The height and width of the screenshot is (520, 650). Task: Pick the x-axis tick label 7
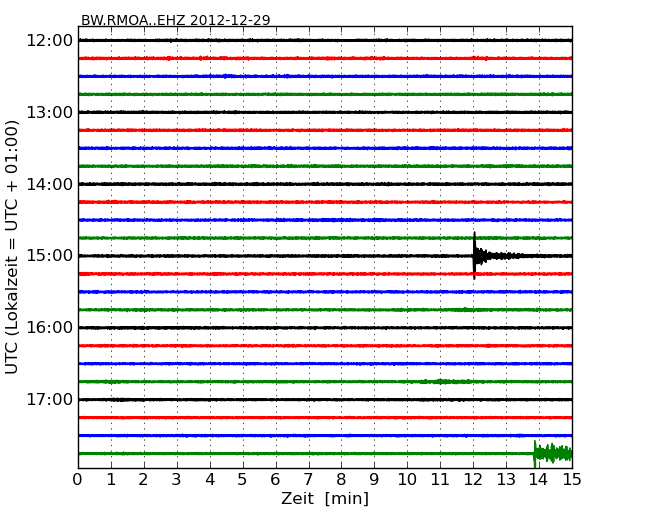[x=308, y=480]
